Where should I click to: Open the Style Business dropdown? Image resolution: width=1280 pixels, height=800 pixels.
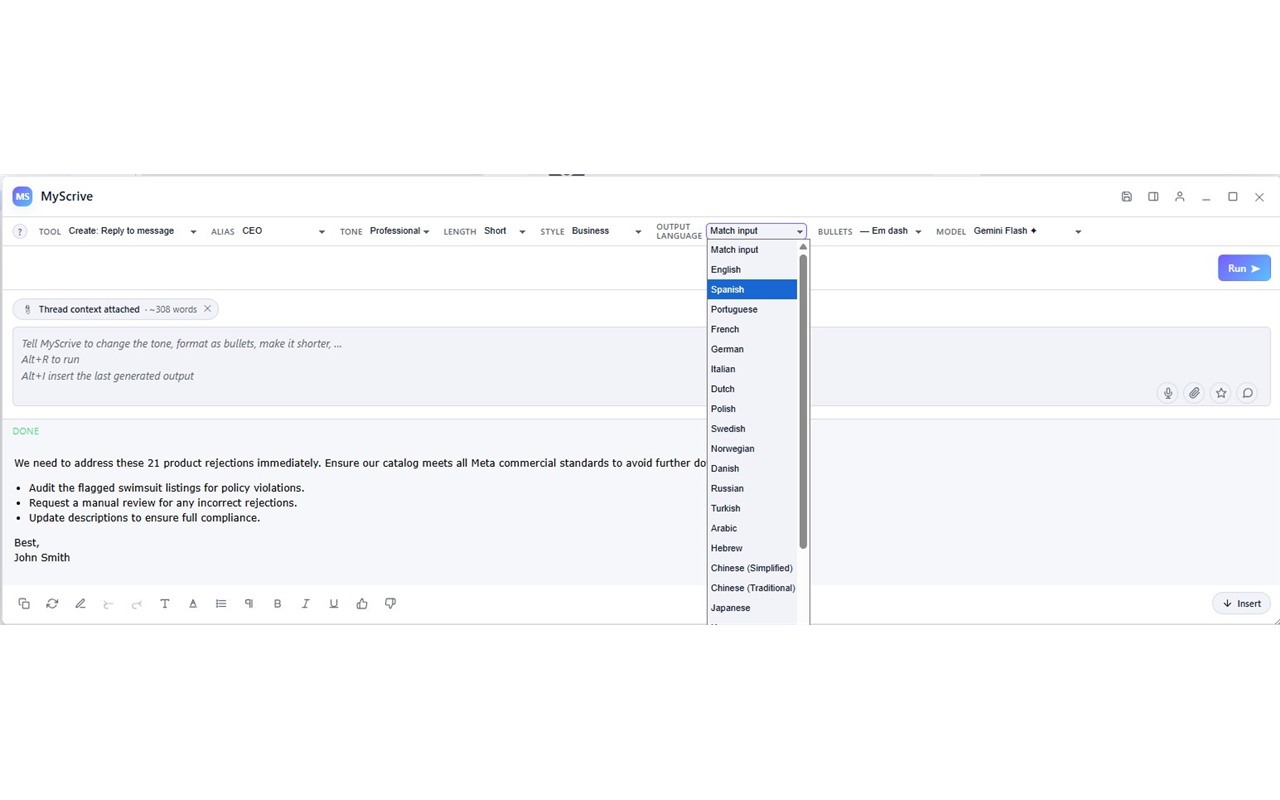point(606,231)
